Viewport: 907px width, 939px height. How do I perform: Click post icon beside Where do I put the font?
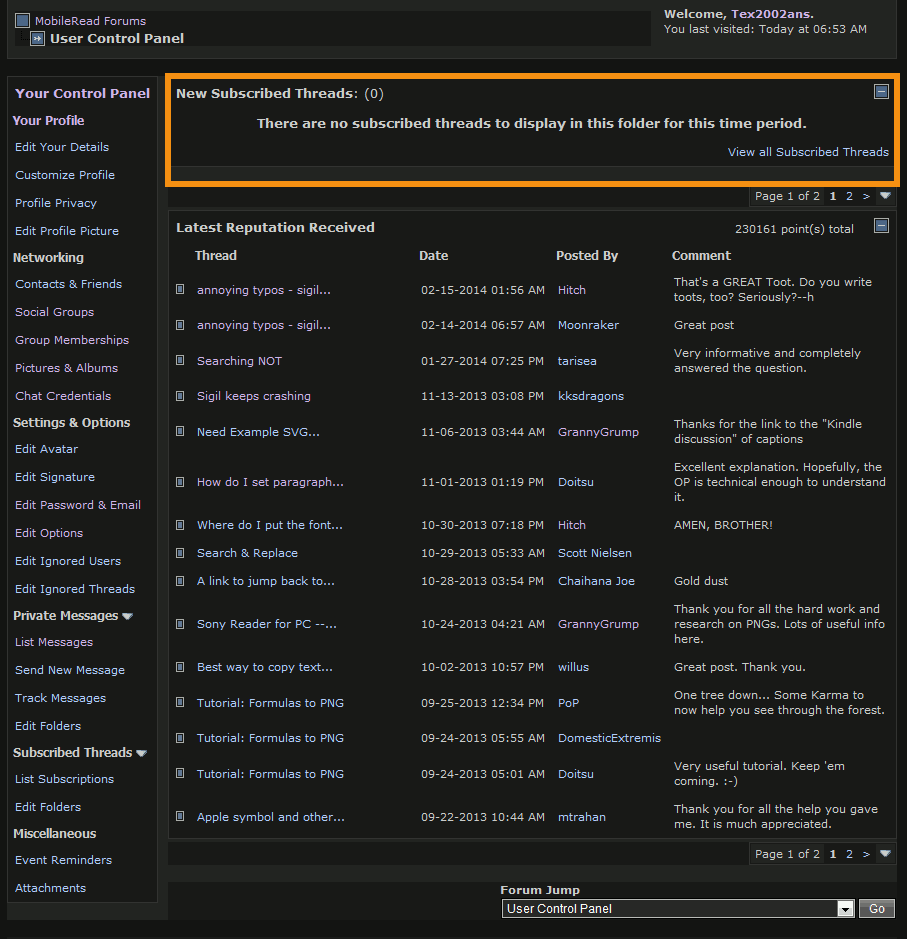pyautogui.click(x=180, y=525)
